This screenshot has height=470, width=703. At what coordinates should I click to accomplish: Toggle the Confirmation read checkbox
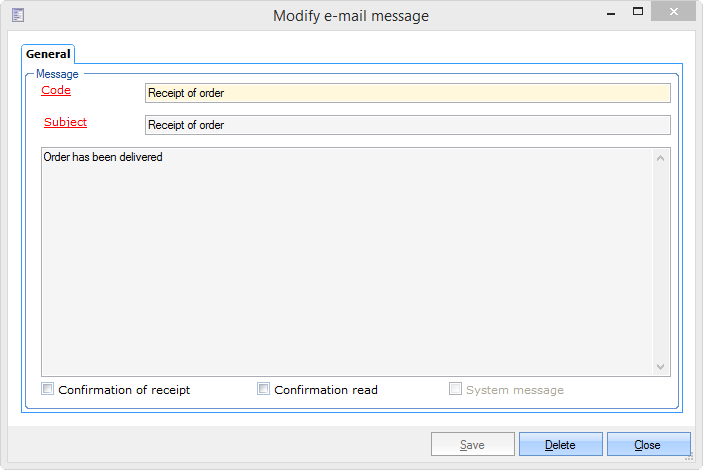pos(264,389)
